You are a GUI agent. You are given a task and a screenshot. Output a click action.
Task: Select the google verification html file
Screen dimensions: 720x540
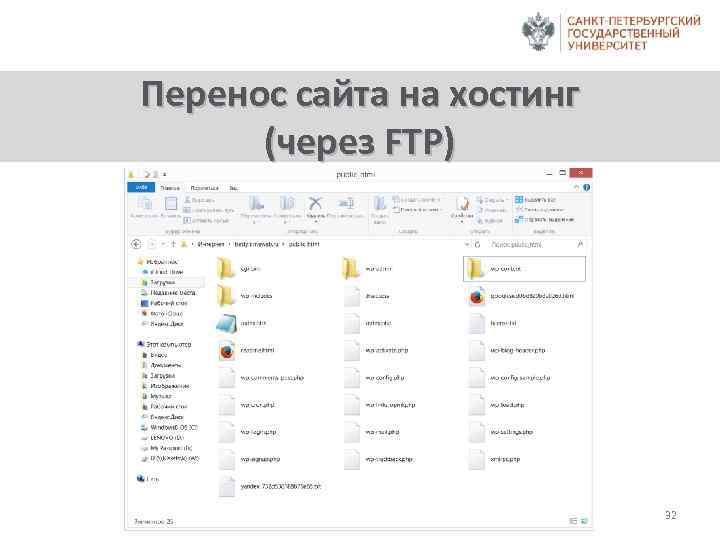(522, 296)
